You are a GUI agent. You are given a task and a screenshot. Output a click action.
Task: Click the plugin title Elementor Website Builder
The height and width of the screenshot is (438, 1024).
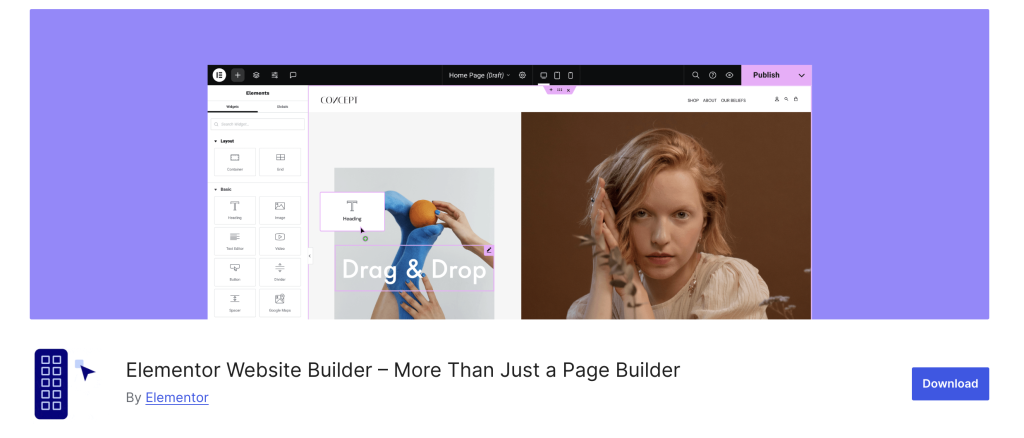(403, 370)
